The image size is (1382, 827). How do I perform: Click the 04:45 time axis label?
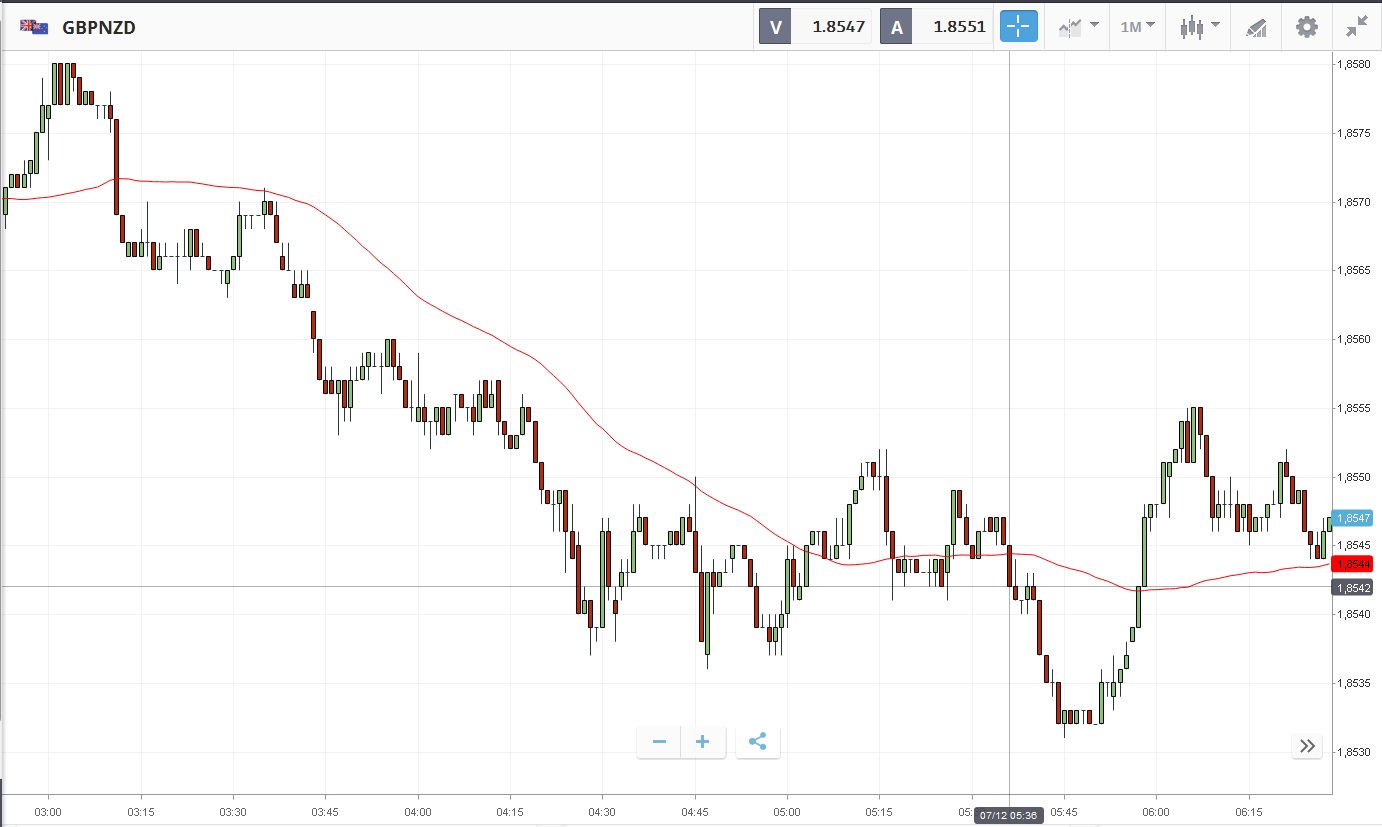tap(695, 813)
